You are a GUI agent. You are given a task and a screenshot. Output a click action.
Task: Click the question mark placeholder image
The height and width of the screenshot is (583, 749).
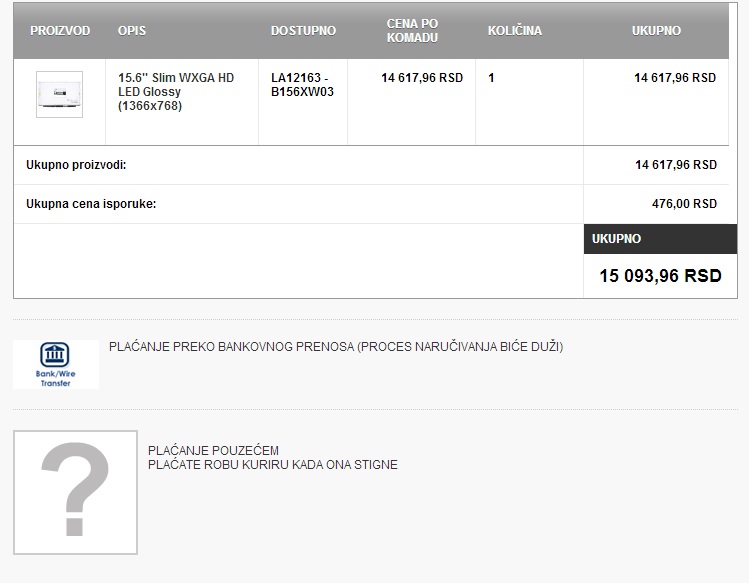point(75,492)
